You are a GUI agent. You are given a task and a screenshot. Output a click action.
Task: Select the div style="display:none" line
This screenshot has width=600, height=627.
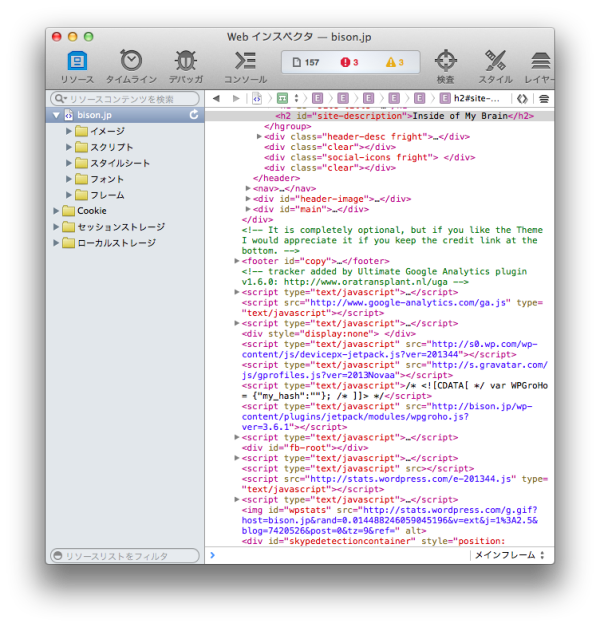pyautogui.click(x=328, y=334)
